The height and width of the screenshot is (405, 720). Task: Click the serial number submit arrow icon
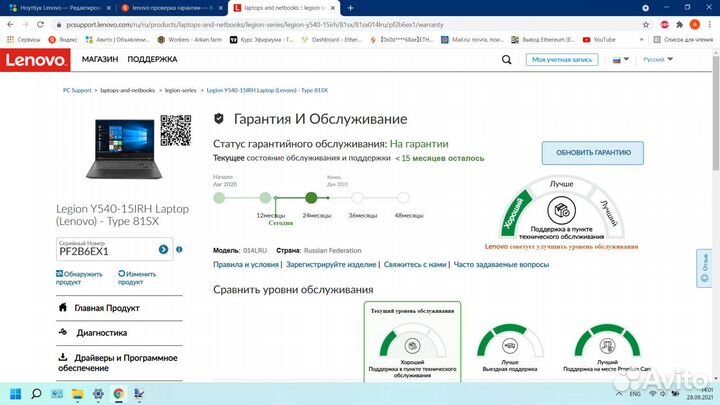click(163, 249)
